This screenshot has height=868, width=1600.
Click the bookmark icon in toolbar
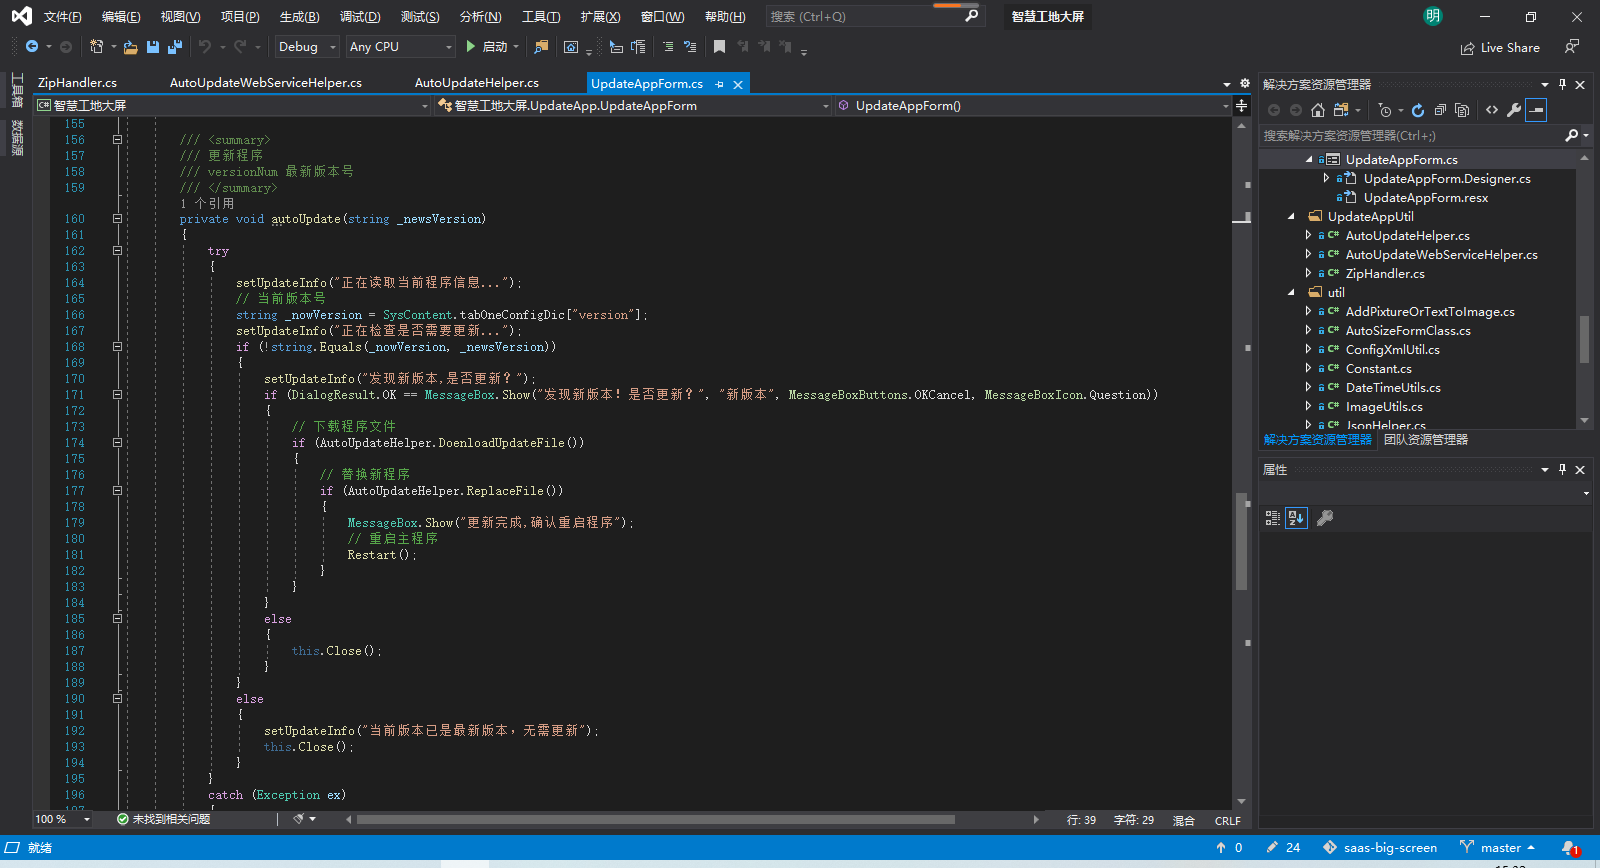click(719, 47)
